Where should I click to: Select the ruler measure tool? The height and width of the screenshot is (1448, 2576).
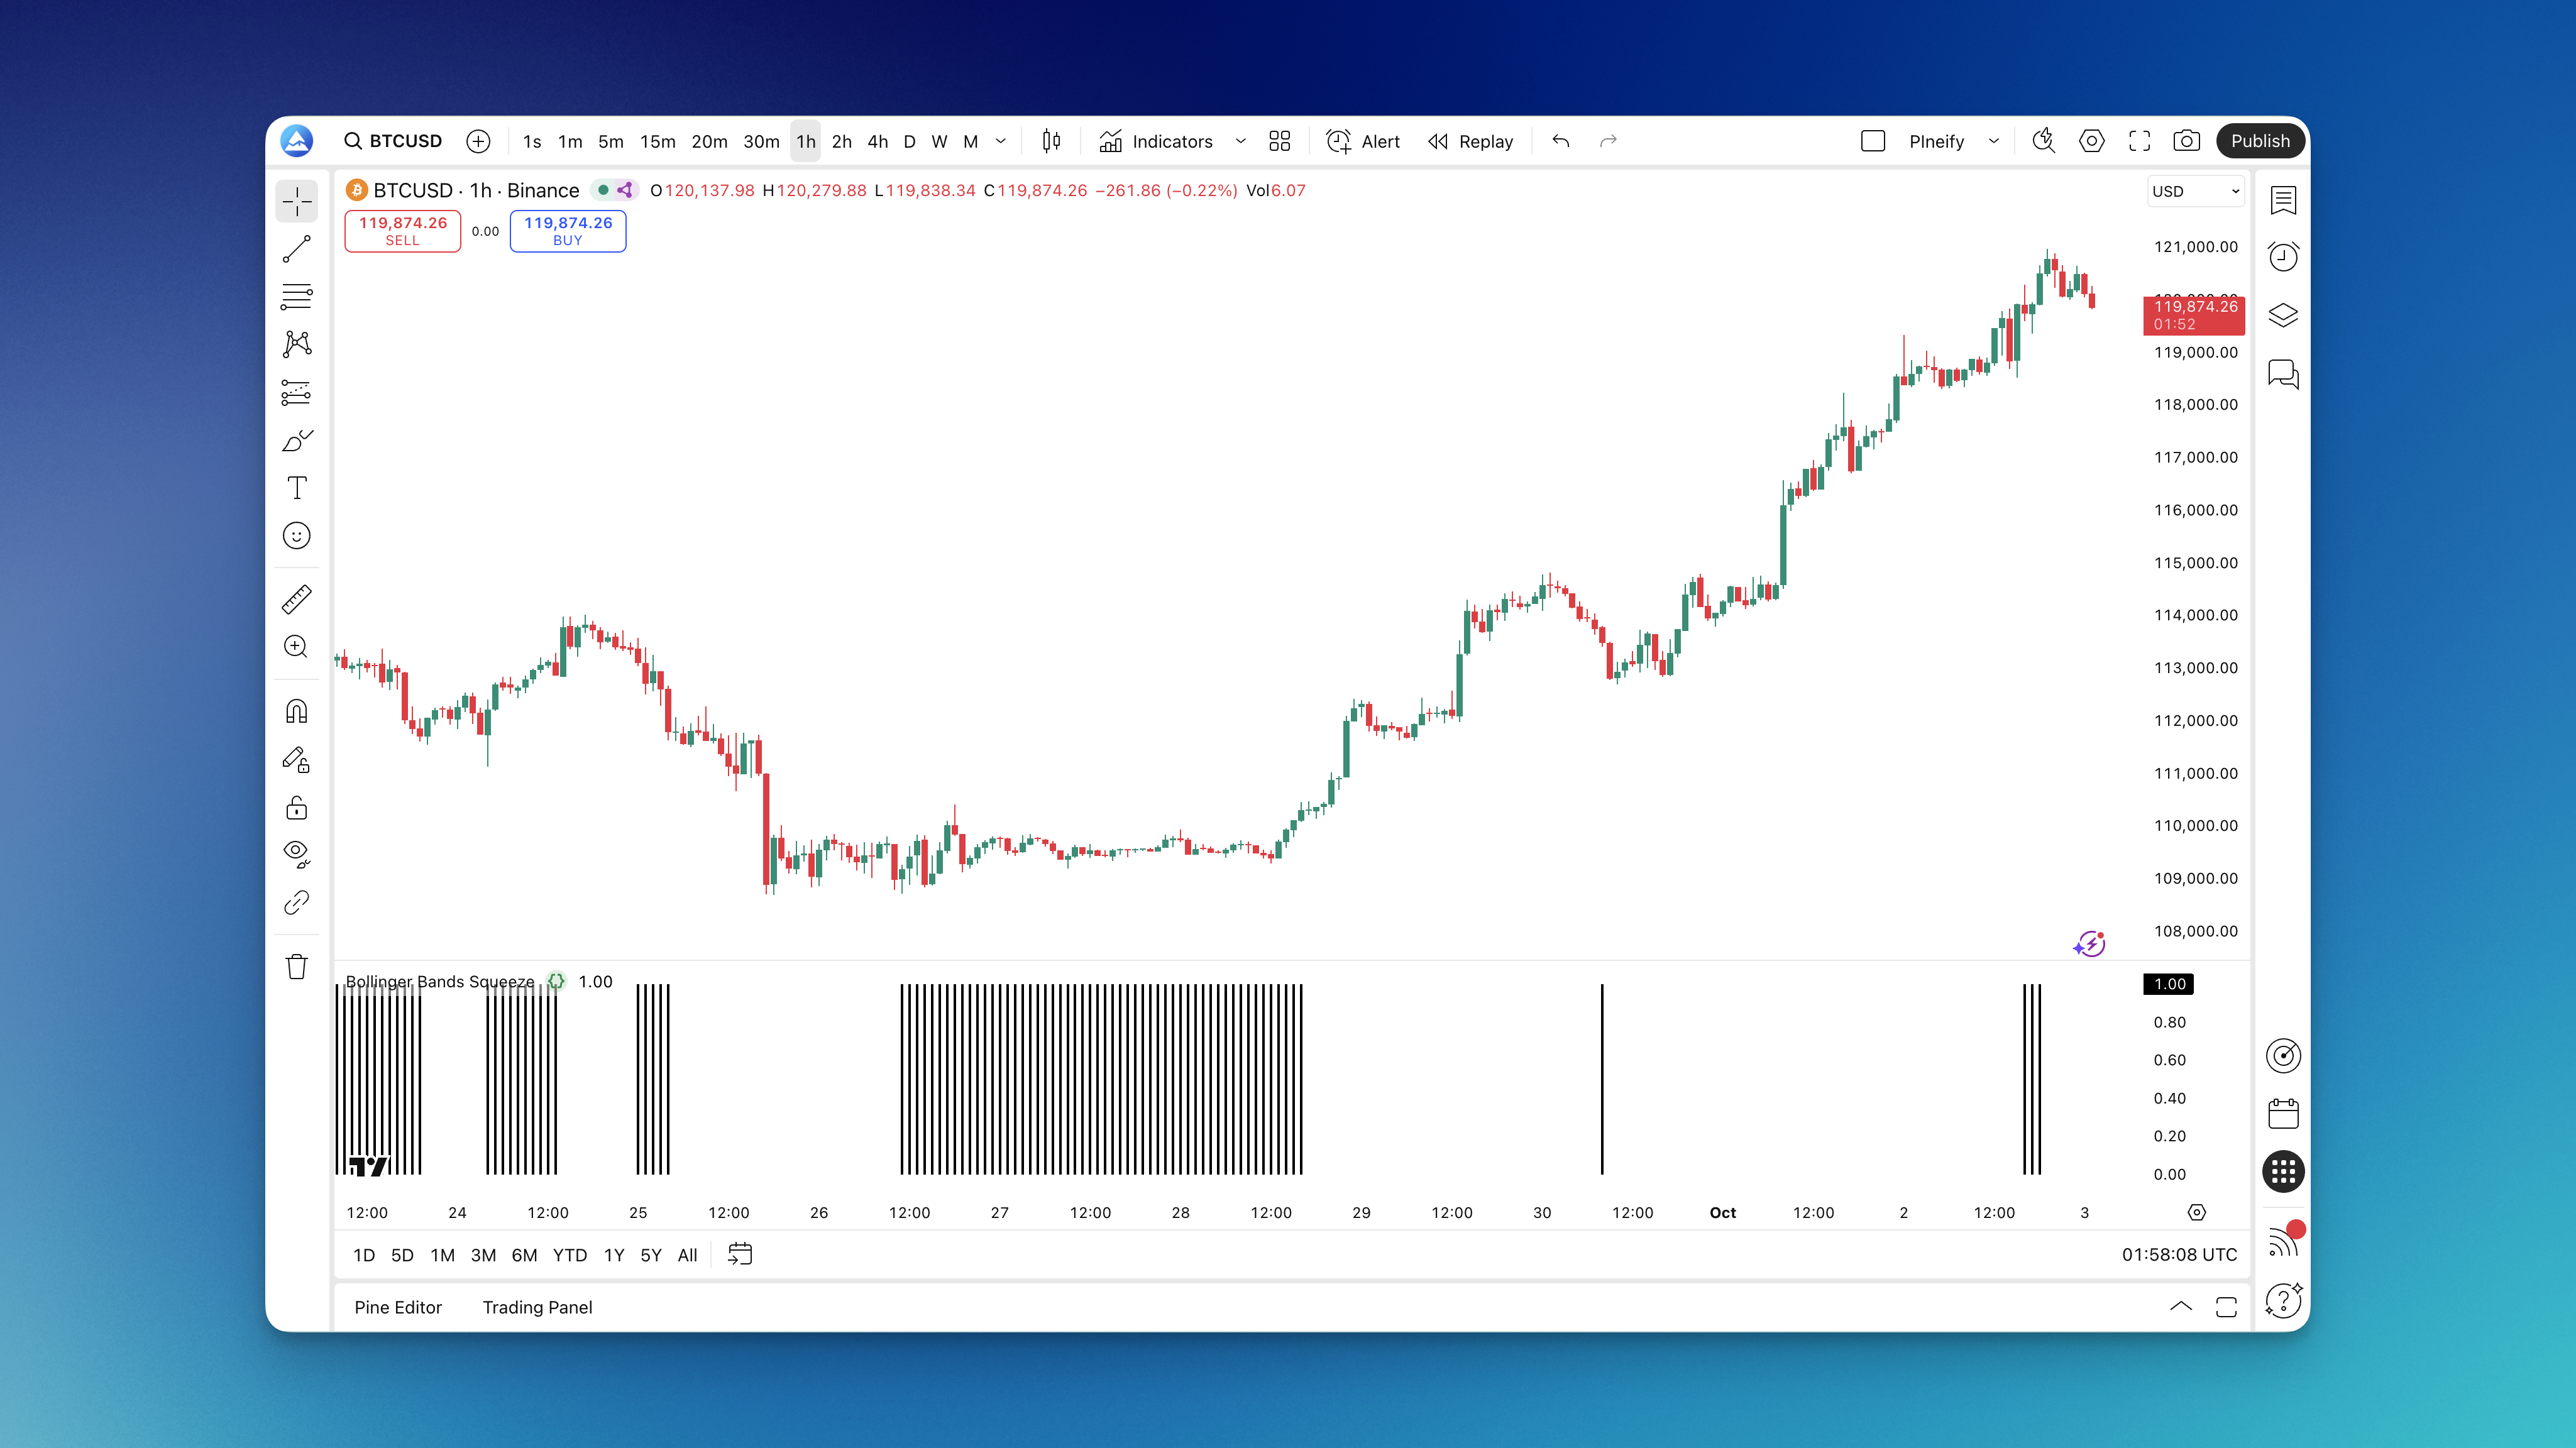tap(297, 599)
